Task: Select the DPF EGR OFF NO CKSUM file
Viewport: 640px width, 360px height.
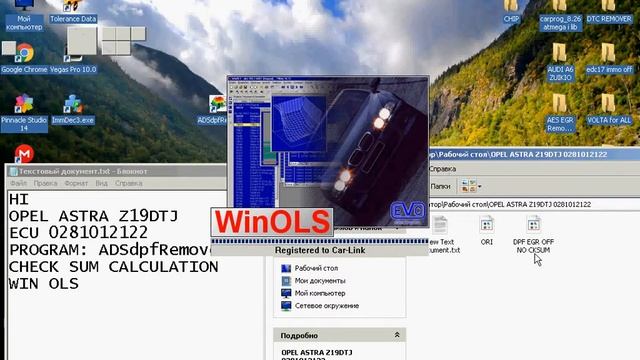Action: click(533, 235)
